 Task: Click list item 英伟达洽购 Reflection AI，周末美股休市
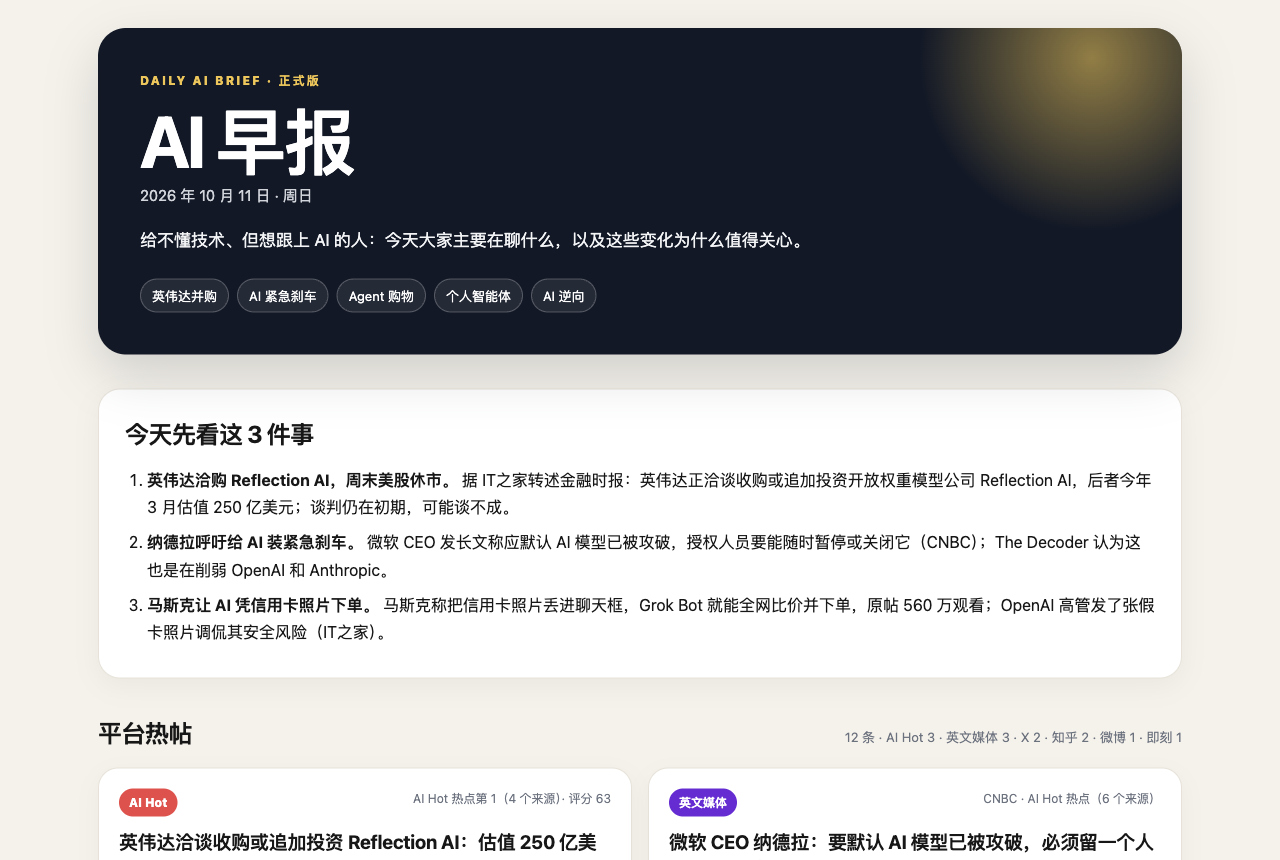pyautogui.click(x=651, y=494)
